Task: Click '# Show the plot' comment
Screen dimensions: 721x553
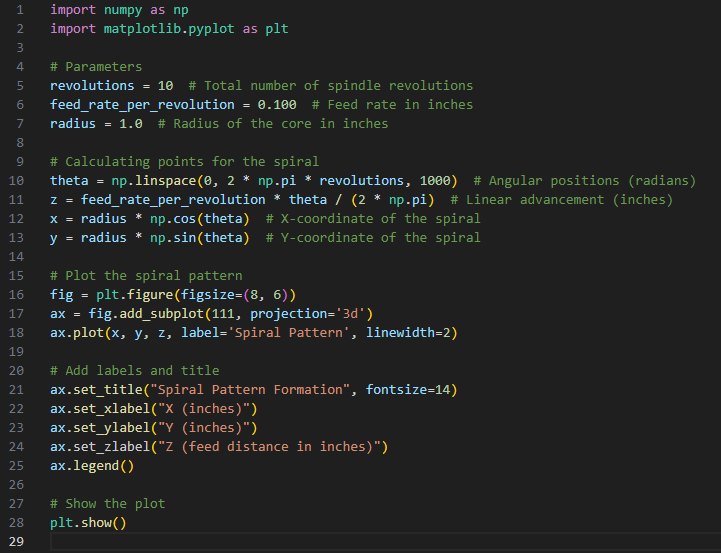Action: [x=108, y=504]
